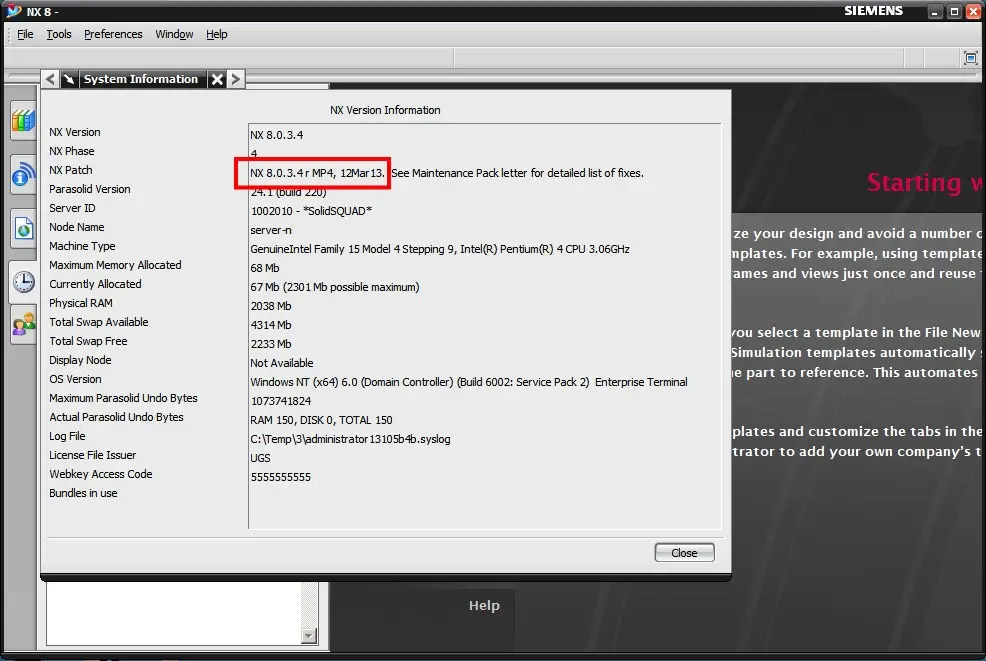Click the 'Not Available' display node value
Viewport: 986px width, 661px height.
pos(282,363)
